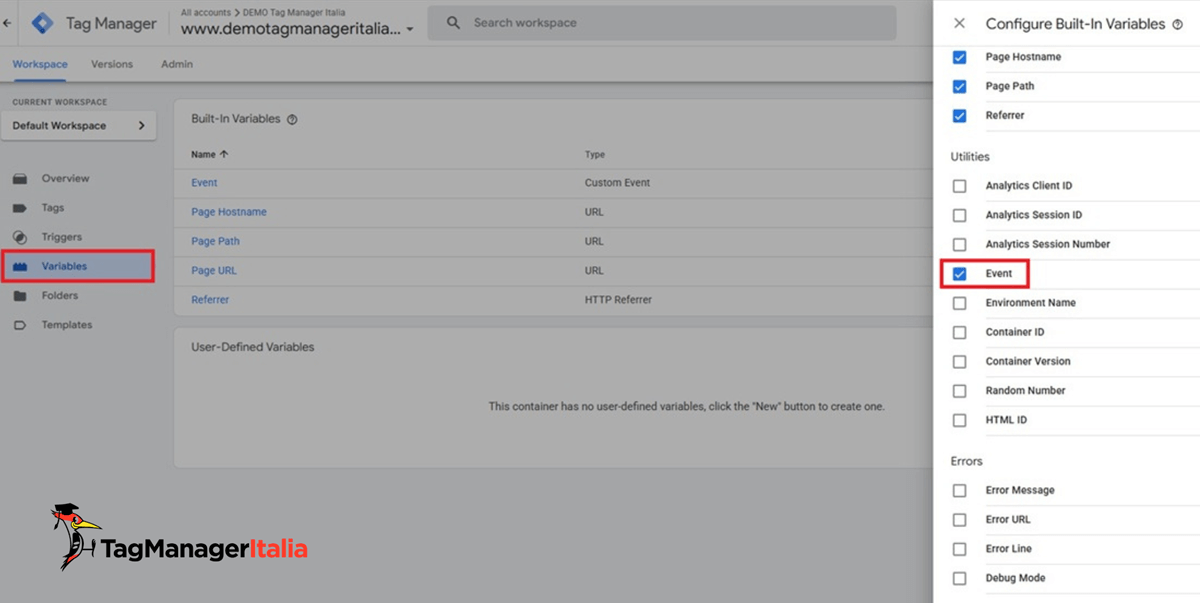
Task: Open the Page URL variable link
Action: click(x=213, y=270)
